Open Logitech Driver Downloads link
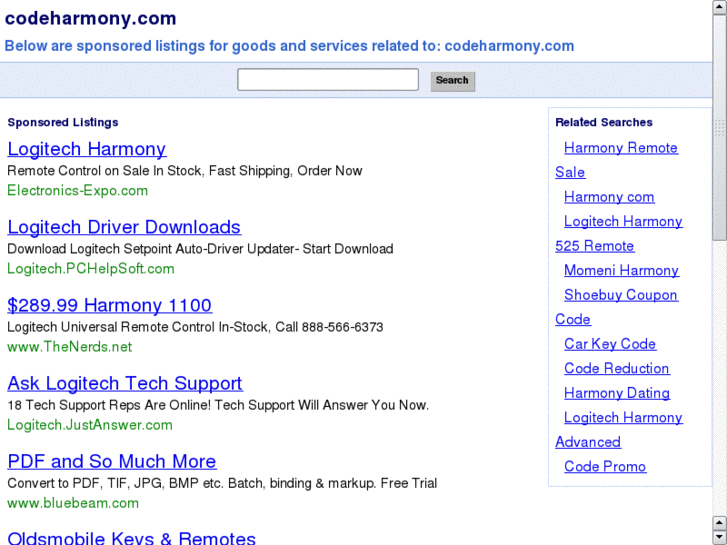Viewport: 727px width, 545px height. tap(124, 227)
